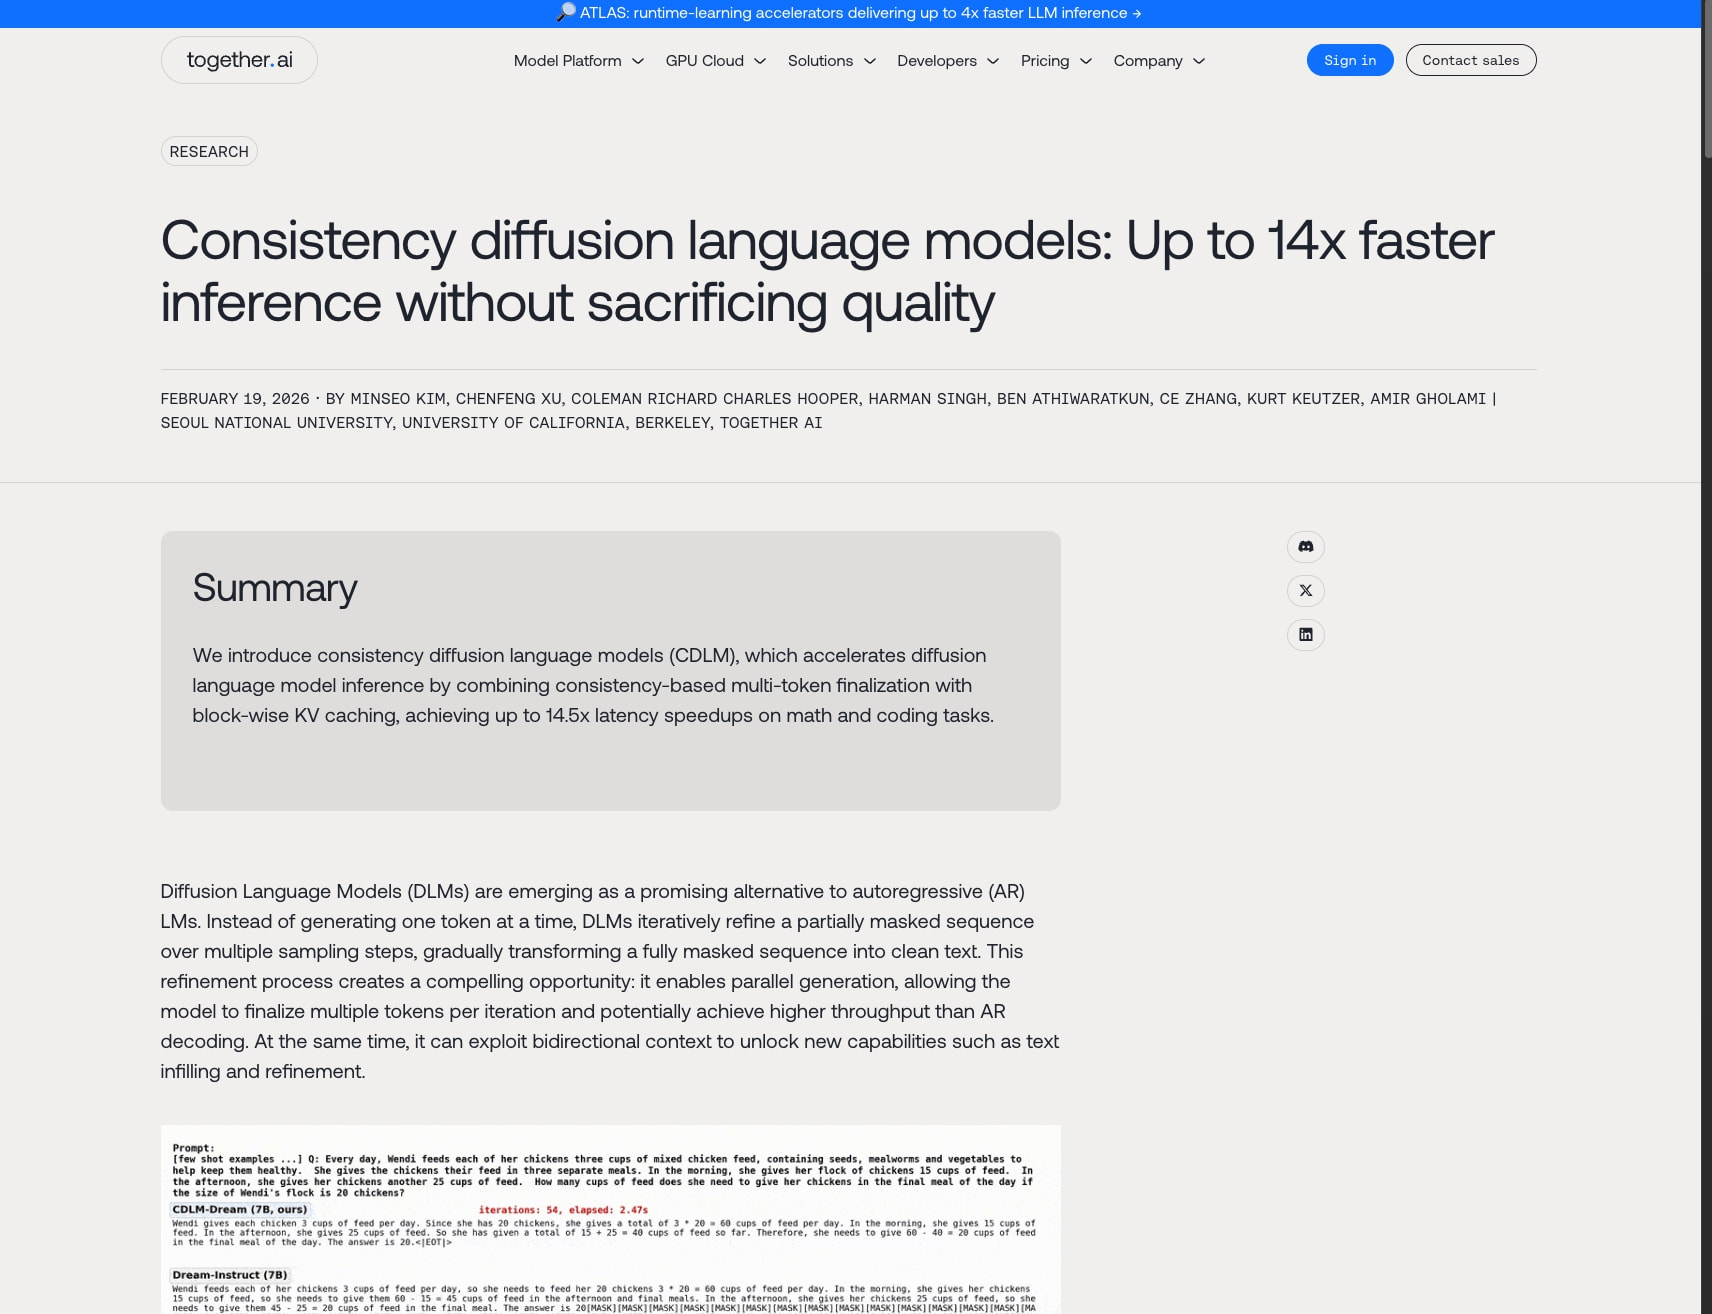Click author name MINSEO KIM
This screenshot has width=1712, height=1314.
pyautogui.click(x=398, y=399)
